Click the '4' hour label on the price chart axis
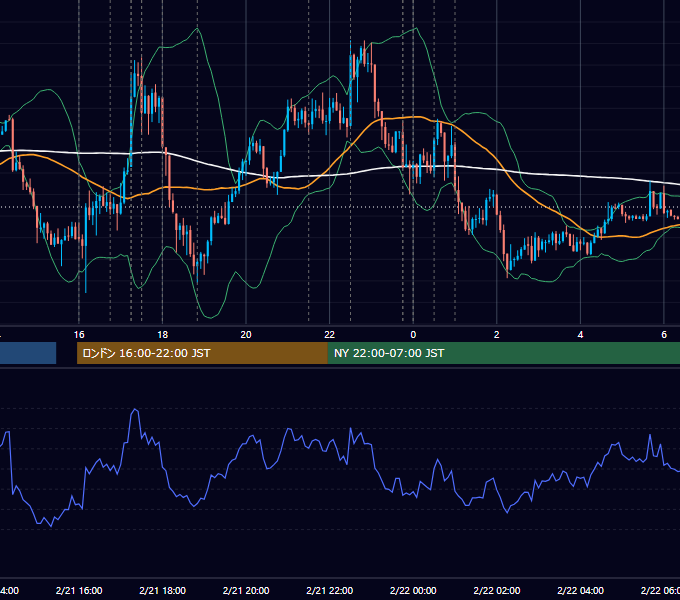680x600 pixels. point(580,335)
